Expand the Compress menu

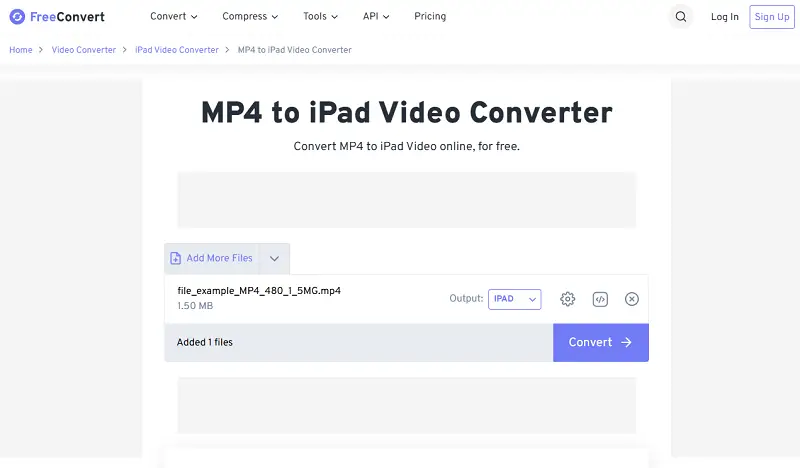(x=250, y=16)
